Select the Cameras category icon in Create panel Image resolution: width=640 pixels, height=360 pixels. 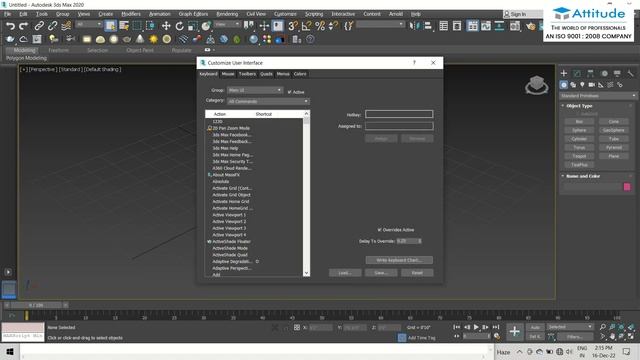pyautogui.click(x=591, y=85)
